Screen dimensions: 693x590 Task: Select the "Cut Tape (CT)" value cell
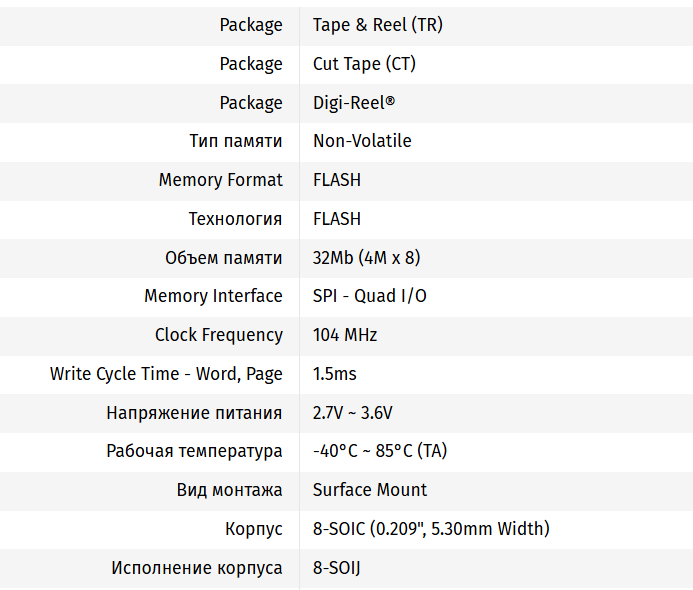click(x=364, y=64)
